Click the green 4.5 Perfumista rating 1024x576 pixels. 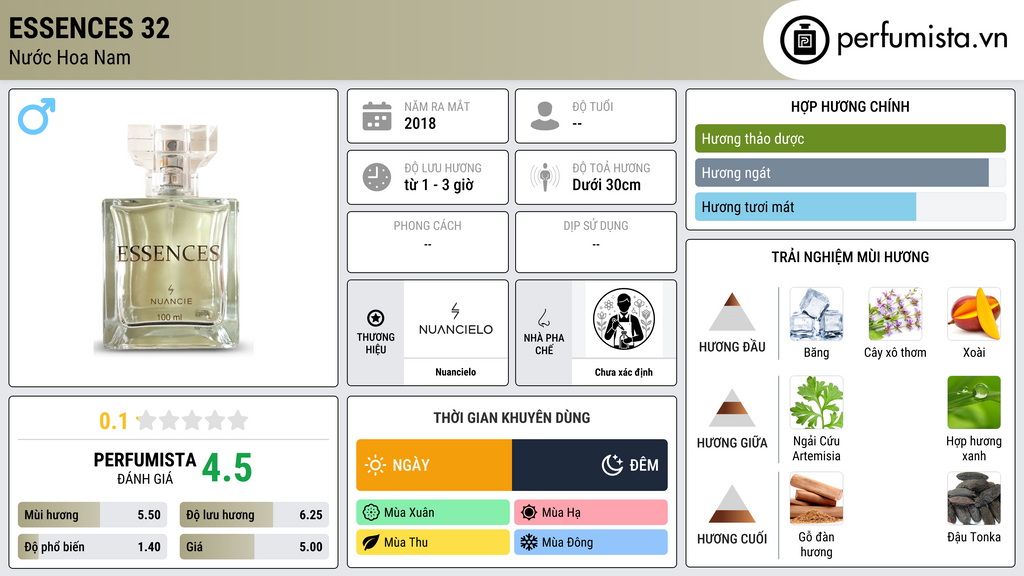[x=227, y=468]
